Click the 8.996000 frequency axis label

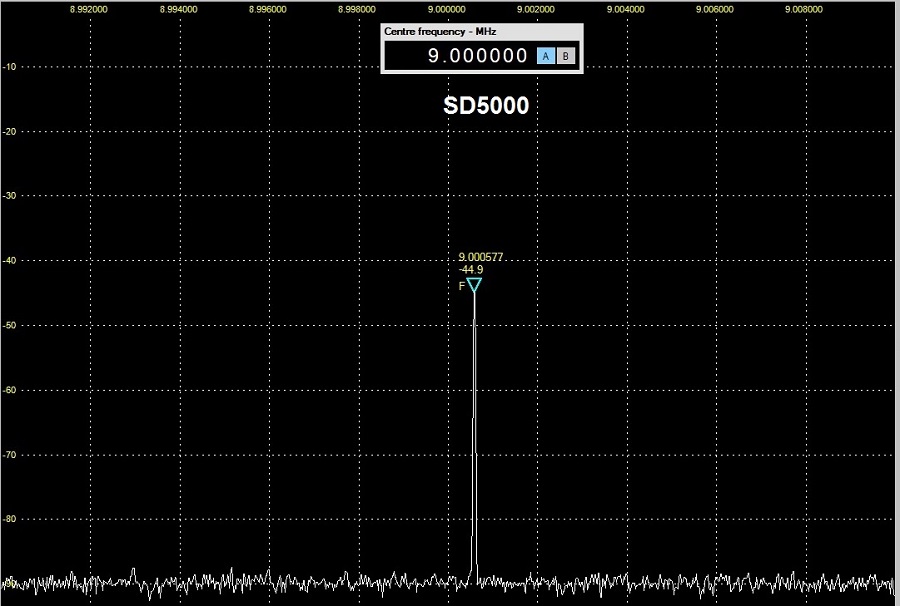click(268, 9)
